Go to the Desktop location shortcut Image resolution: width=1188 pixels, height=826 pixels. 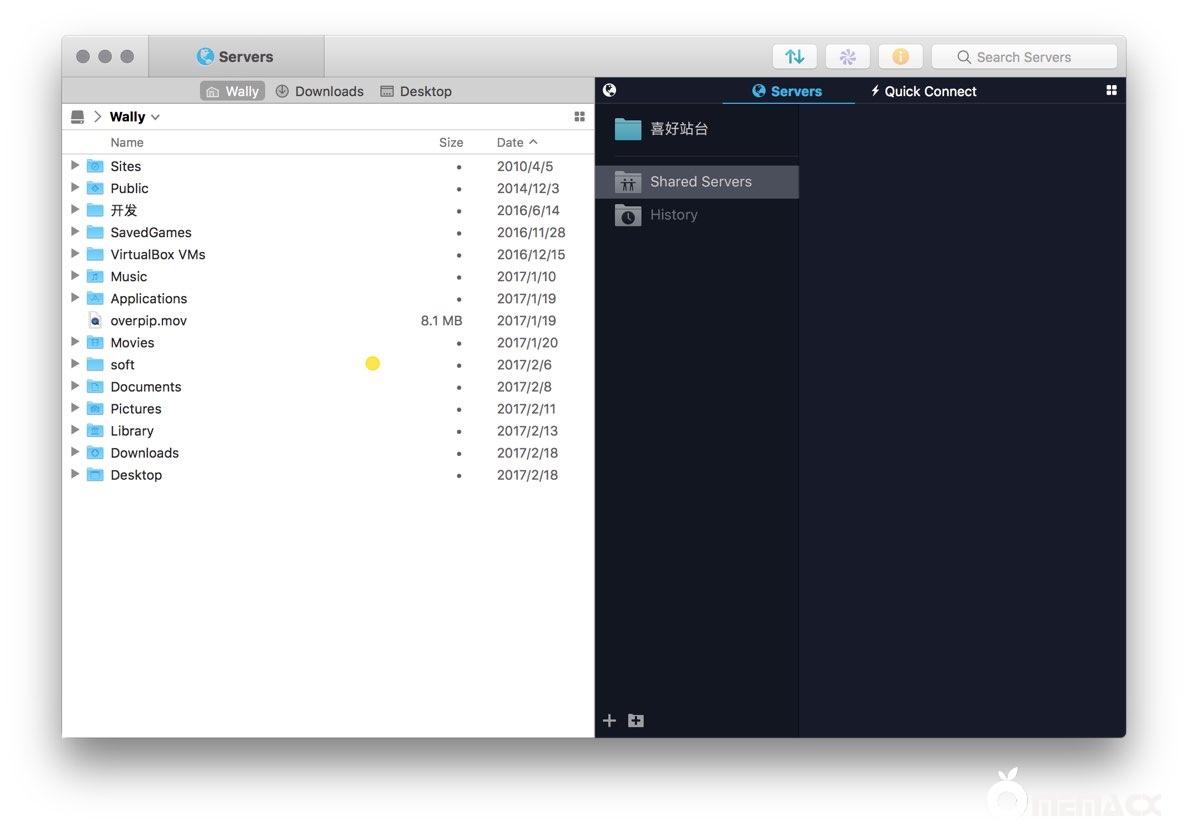point(416,91)
